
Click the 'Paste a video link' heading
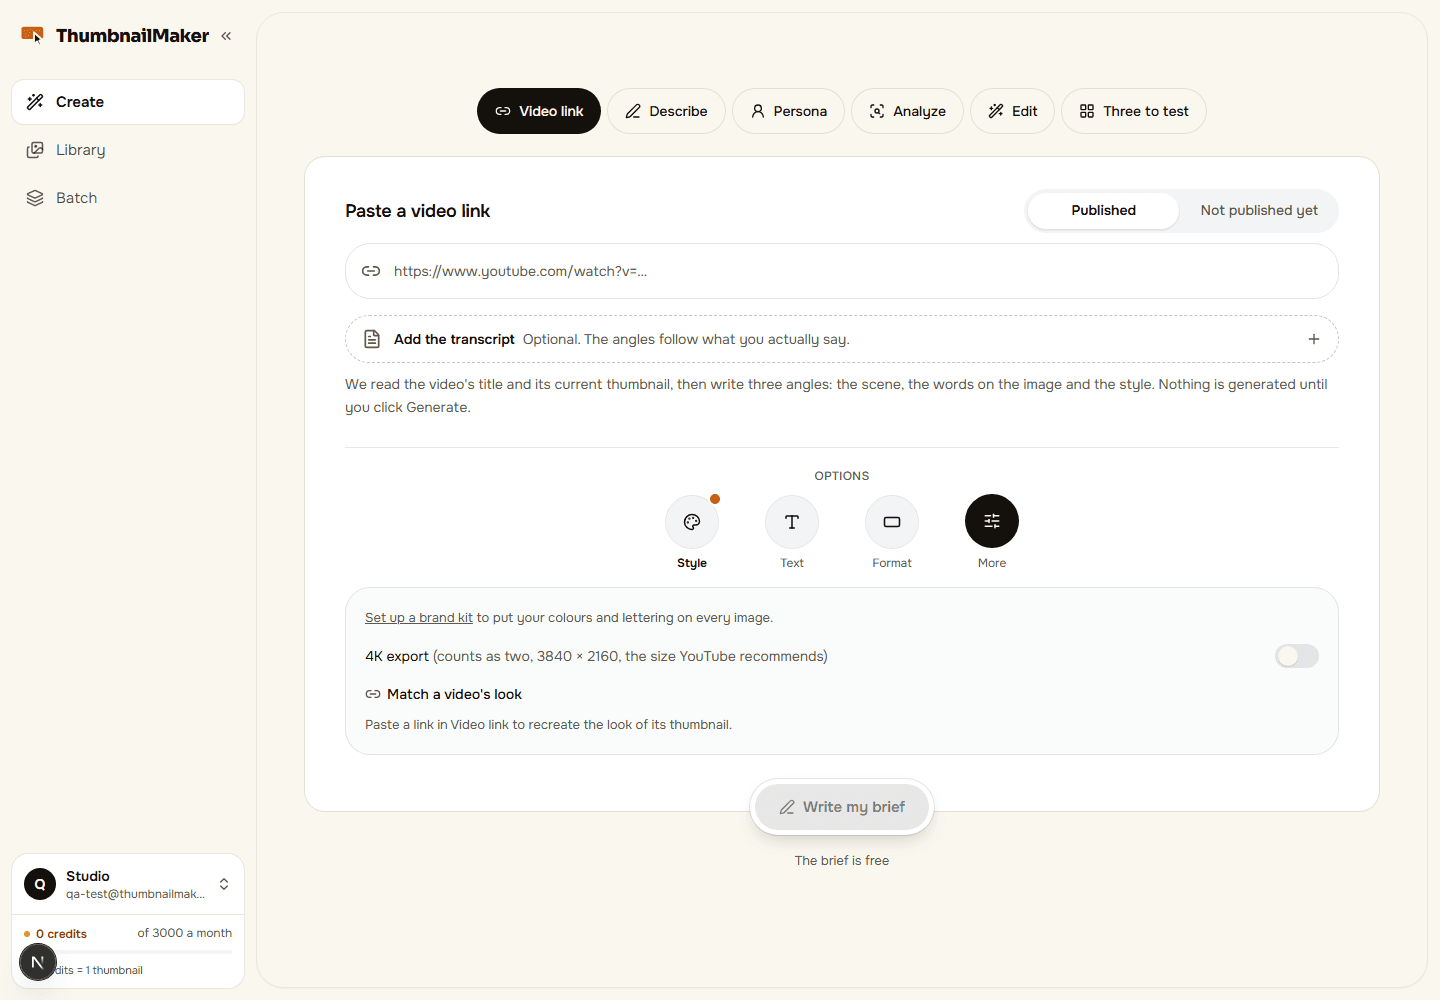click(x=418, y=211)
